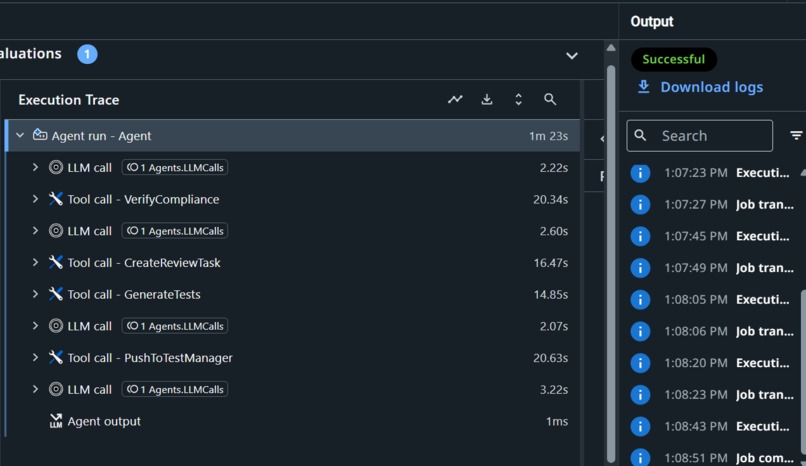
Task: Click the 20.63s PushToTestManager duration
Action: 551,358
